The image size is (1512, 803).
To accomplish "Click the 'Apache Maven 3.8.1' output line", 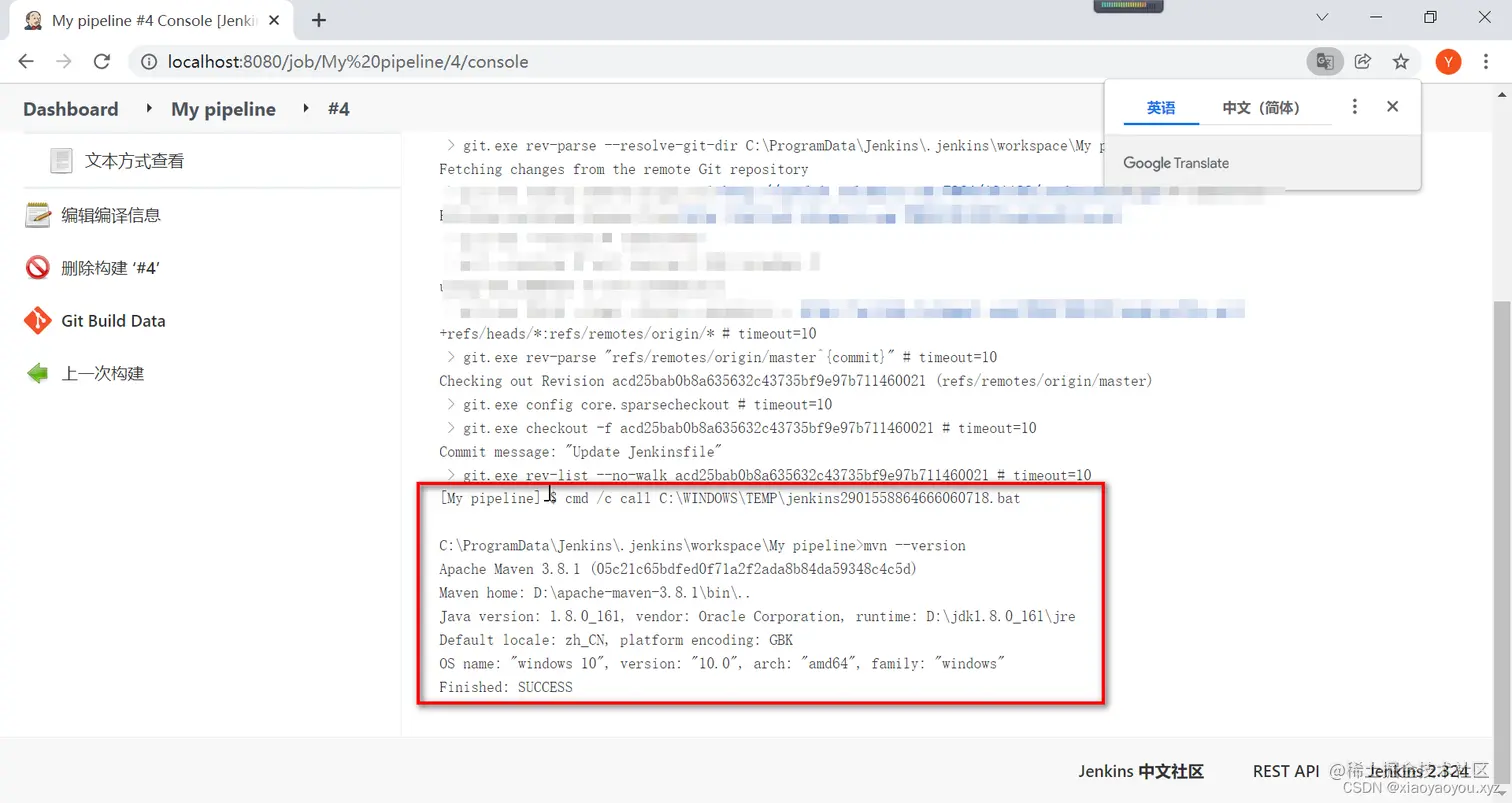I will 678,569.
